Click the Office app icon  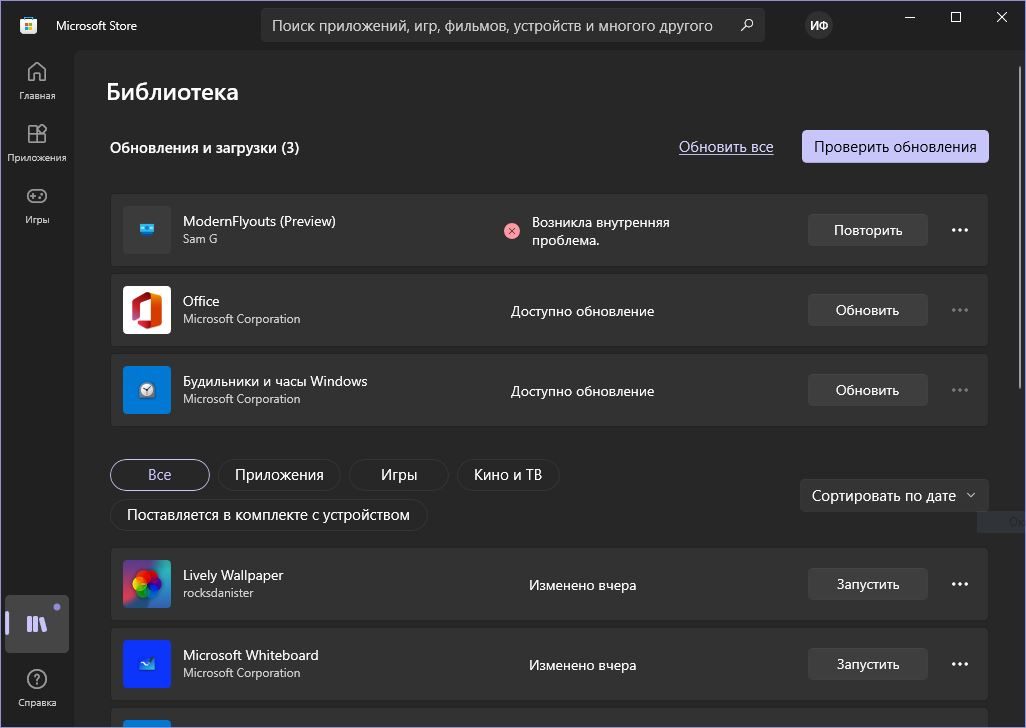[147, 310]
